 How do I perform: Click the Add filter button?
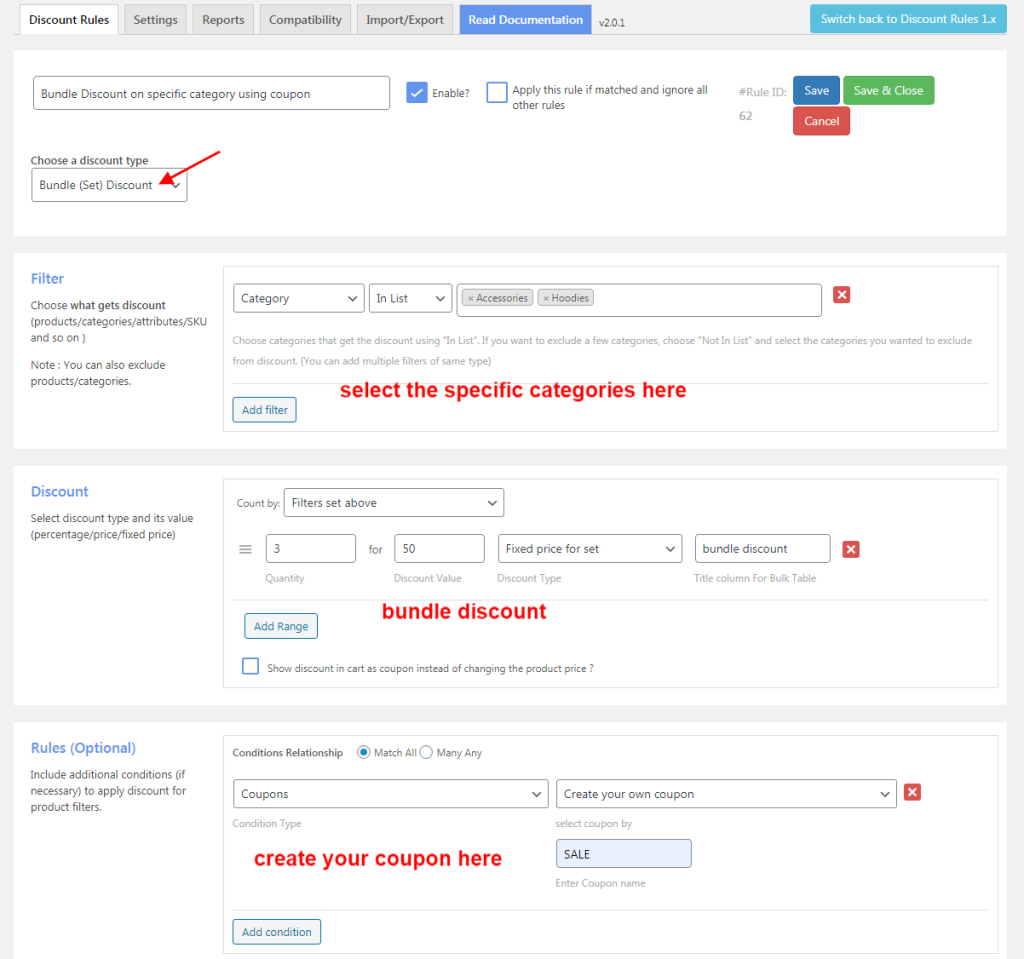tap(263, 409)
